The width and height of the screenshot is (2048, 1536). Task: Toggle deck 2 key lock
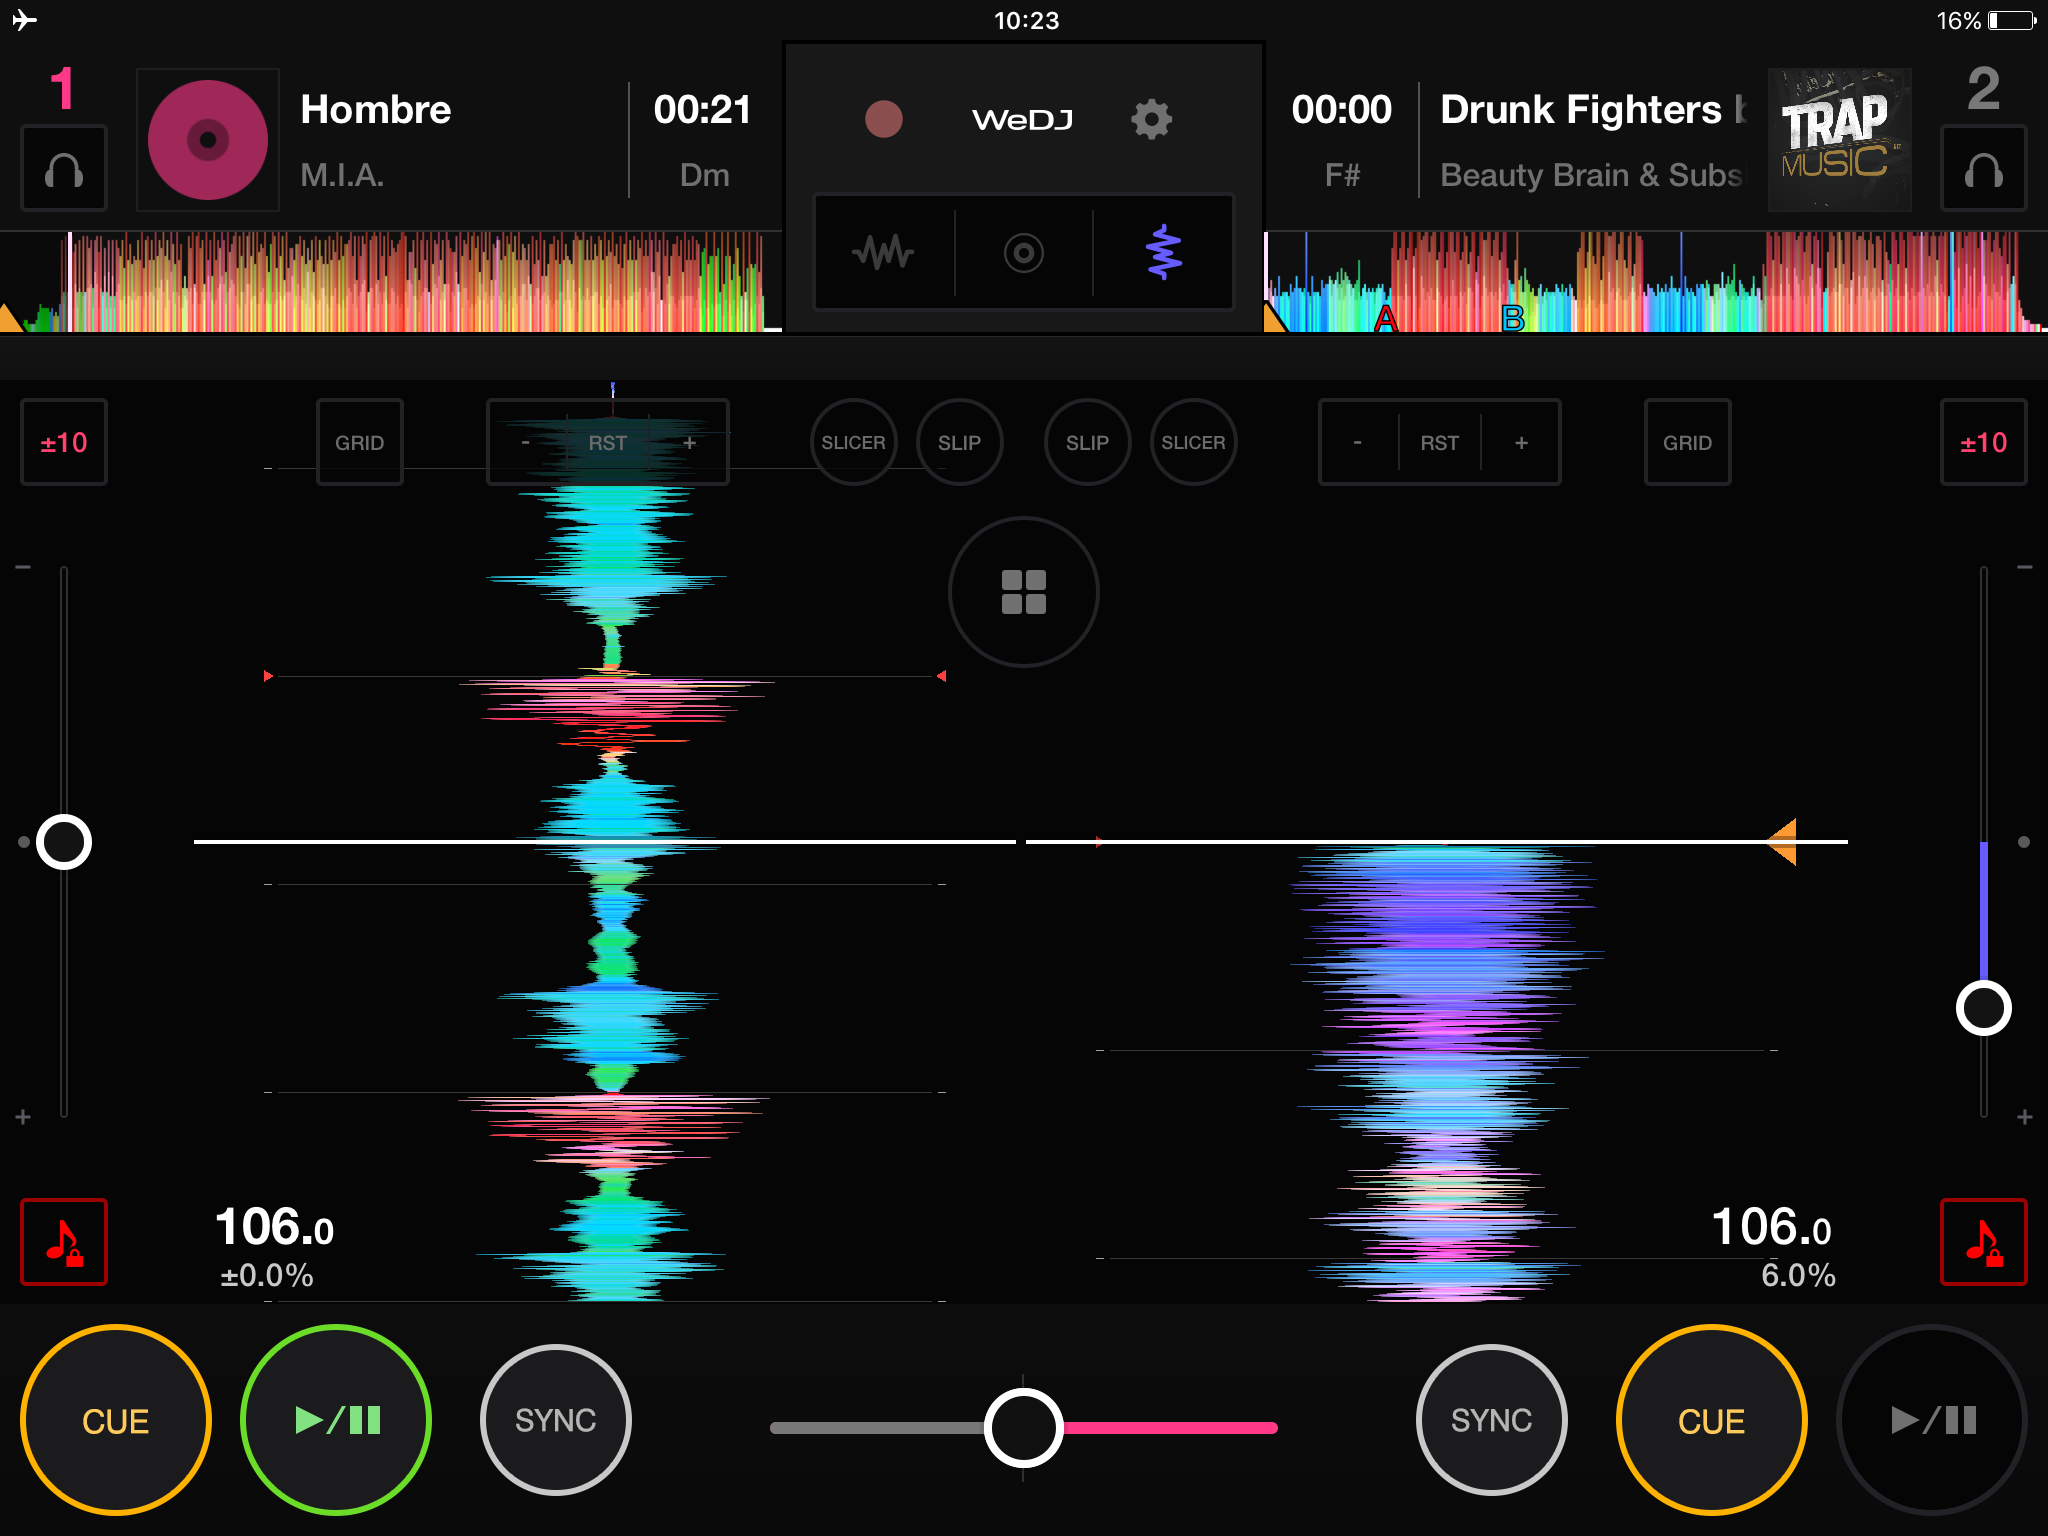tap(1984, 1242)
